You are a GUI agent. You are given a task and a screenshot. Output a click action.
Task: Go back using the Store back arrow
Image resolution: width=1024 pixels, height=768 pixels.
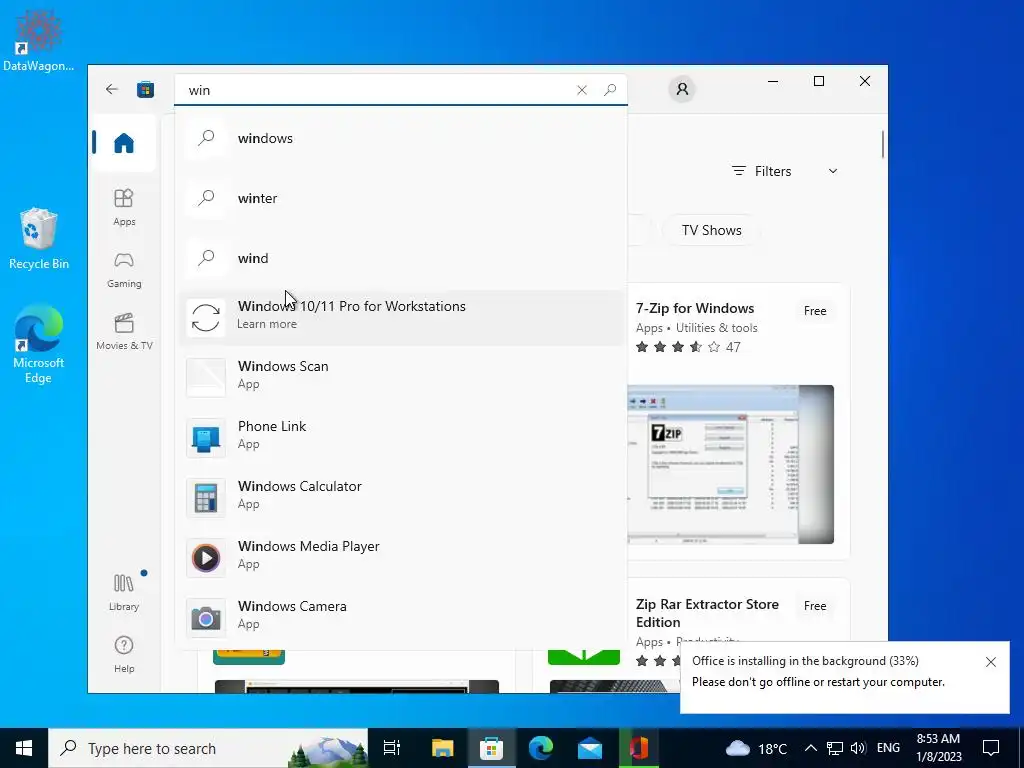coord(112,89)
